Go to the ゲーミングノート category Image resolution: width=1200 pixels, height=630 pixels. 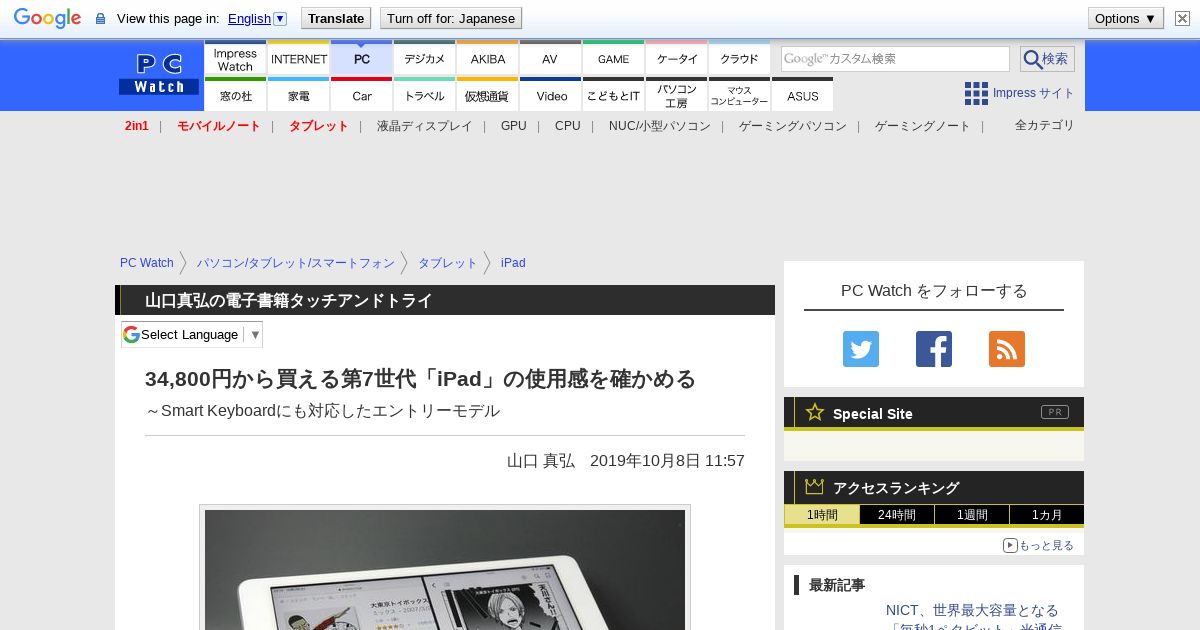[x=922, y=126]
